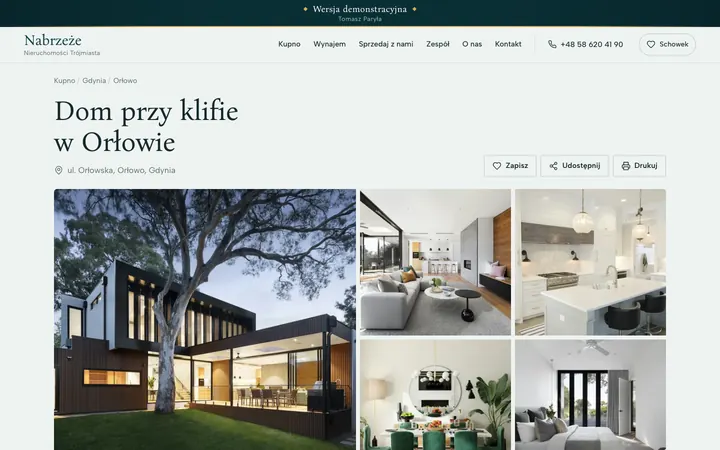Click the Tomasz Paryła banner text
The height and width of the screenshot is (450, 720).
[360, 19]
